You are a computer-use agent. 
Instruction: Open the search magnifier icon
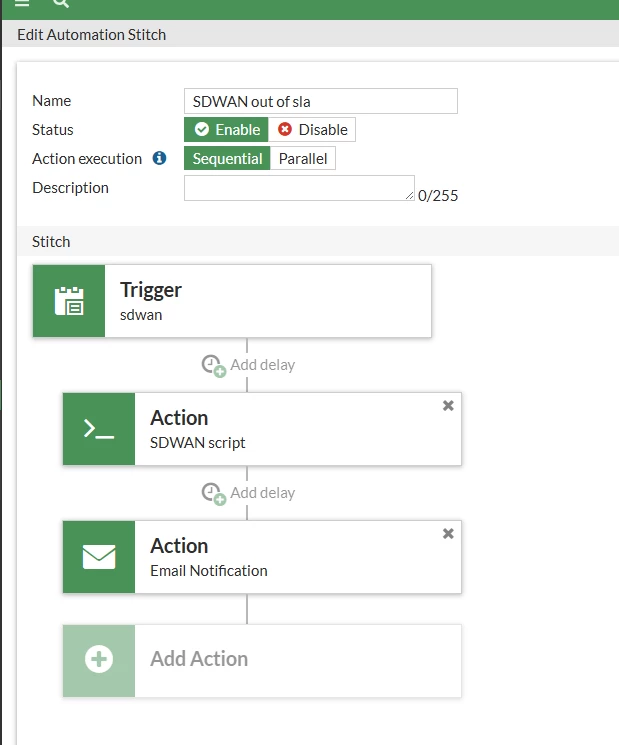(x=61, y=3)
